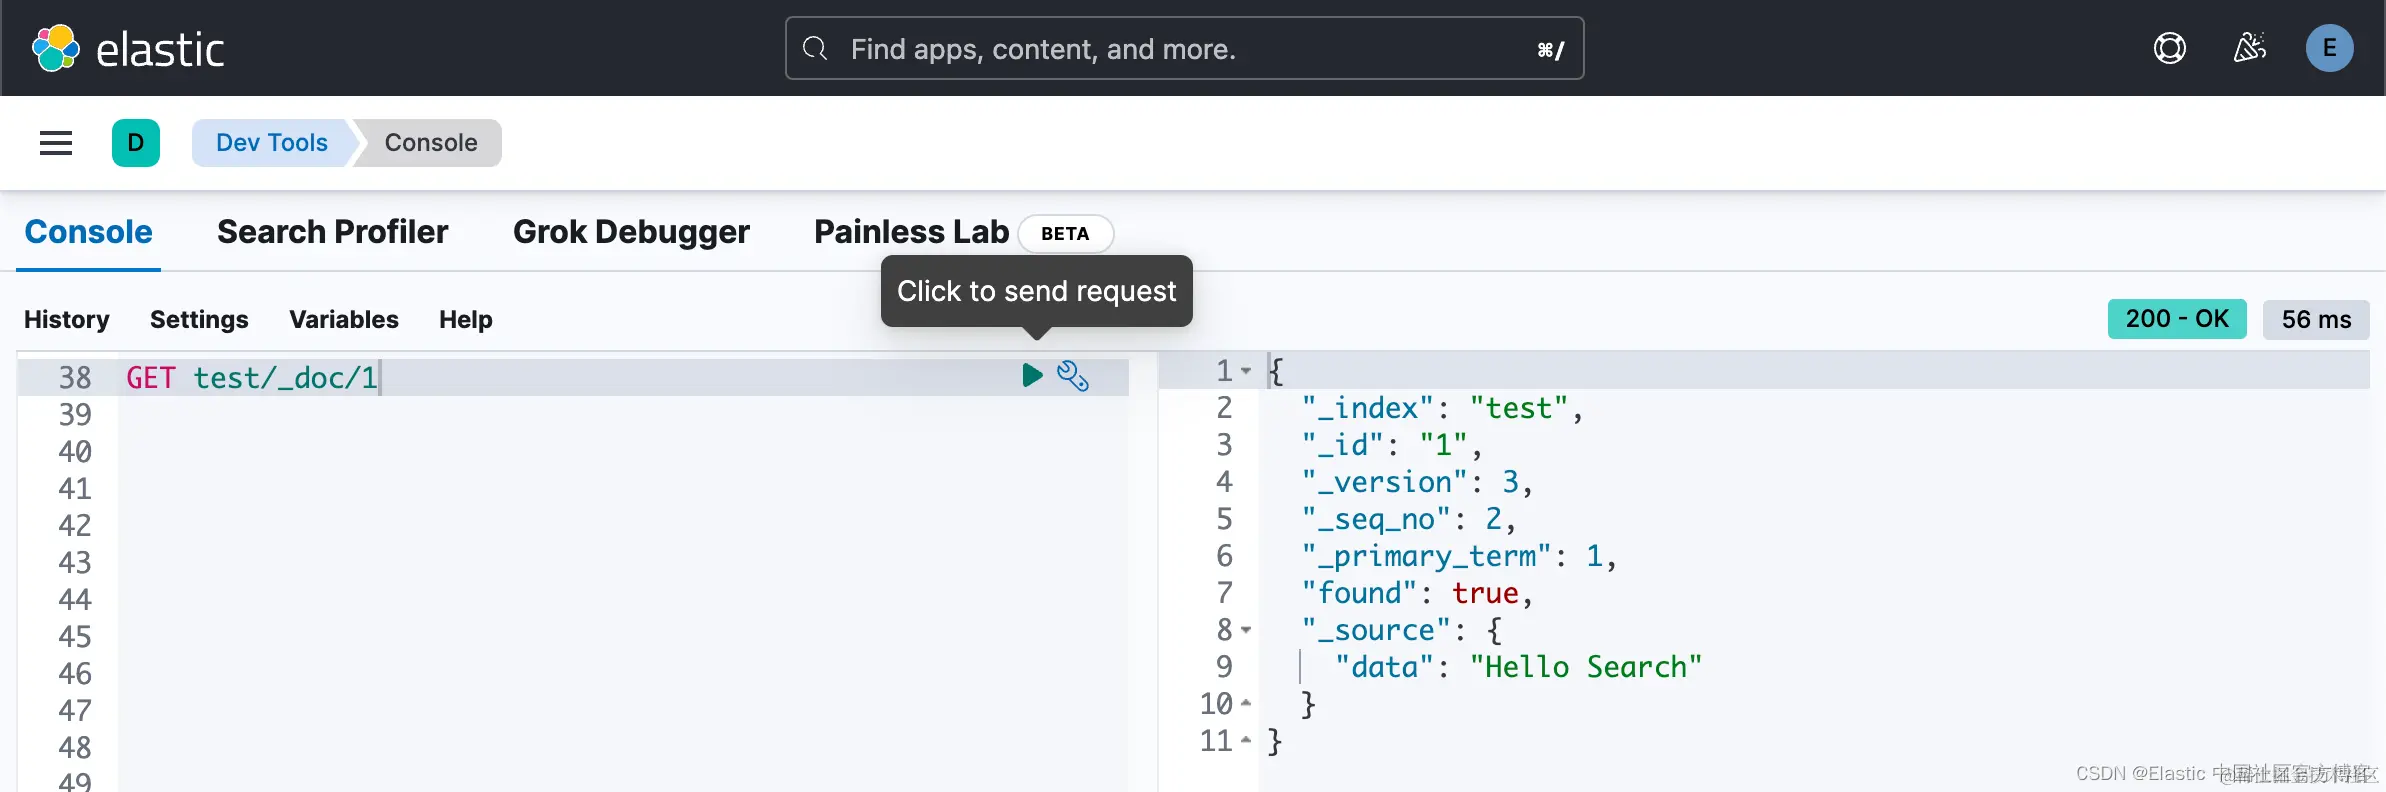This screenshot has width=2386, height=792.
Task: Open the user avatar E menu
Action: [2329, 48]
